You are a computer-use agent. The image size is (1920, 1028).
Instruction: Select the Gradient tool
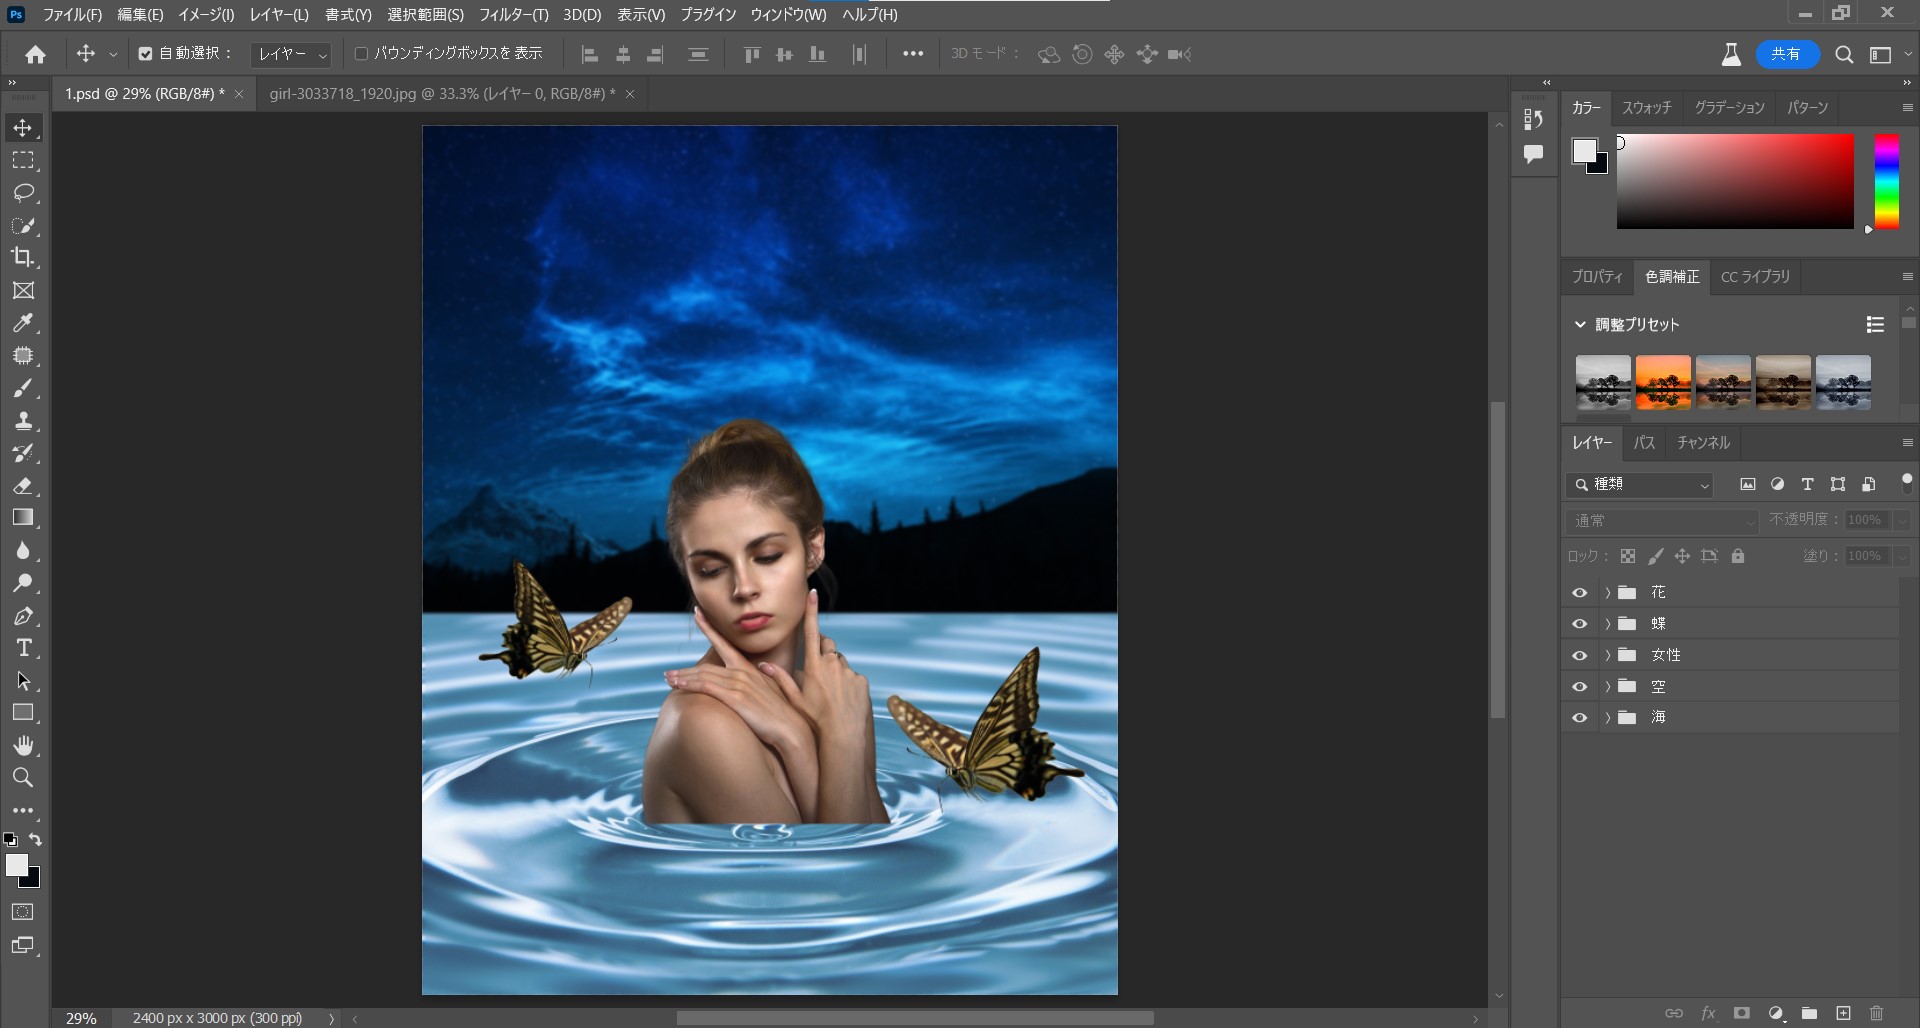pyautogui.click(x=23, y=518)
